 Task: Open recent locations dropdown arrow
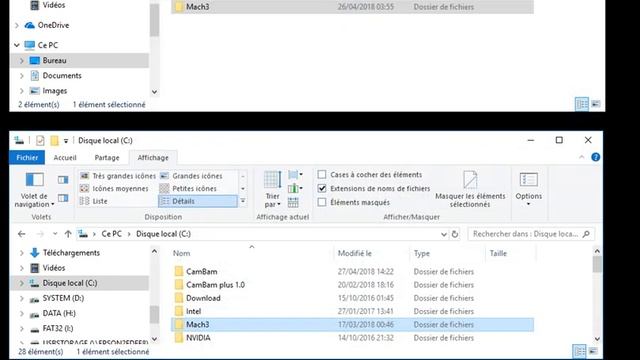[55, 234]
